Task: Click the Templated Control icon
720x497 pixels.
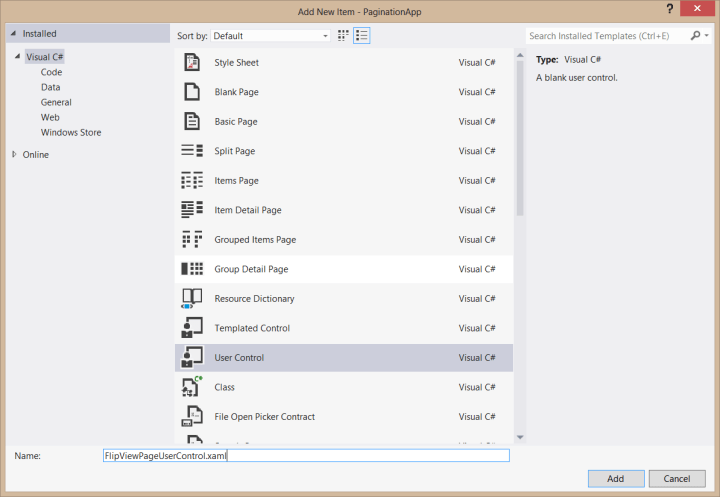Action: point(192,328)
